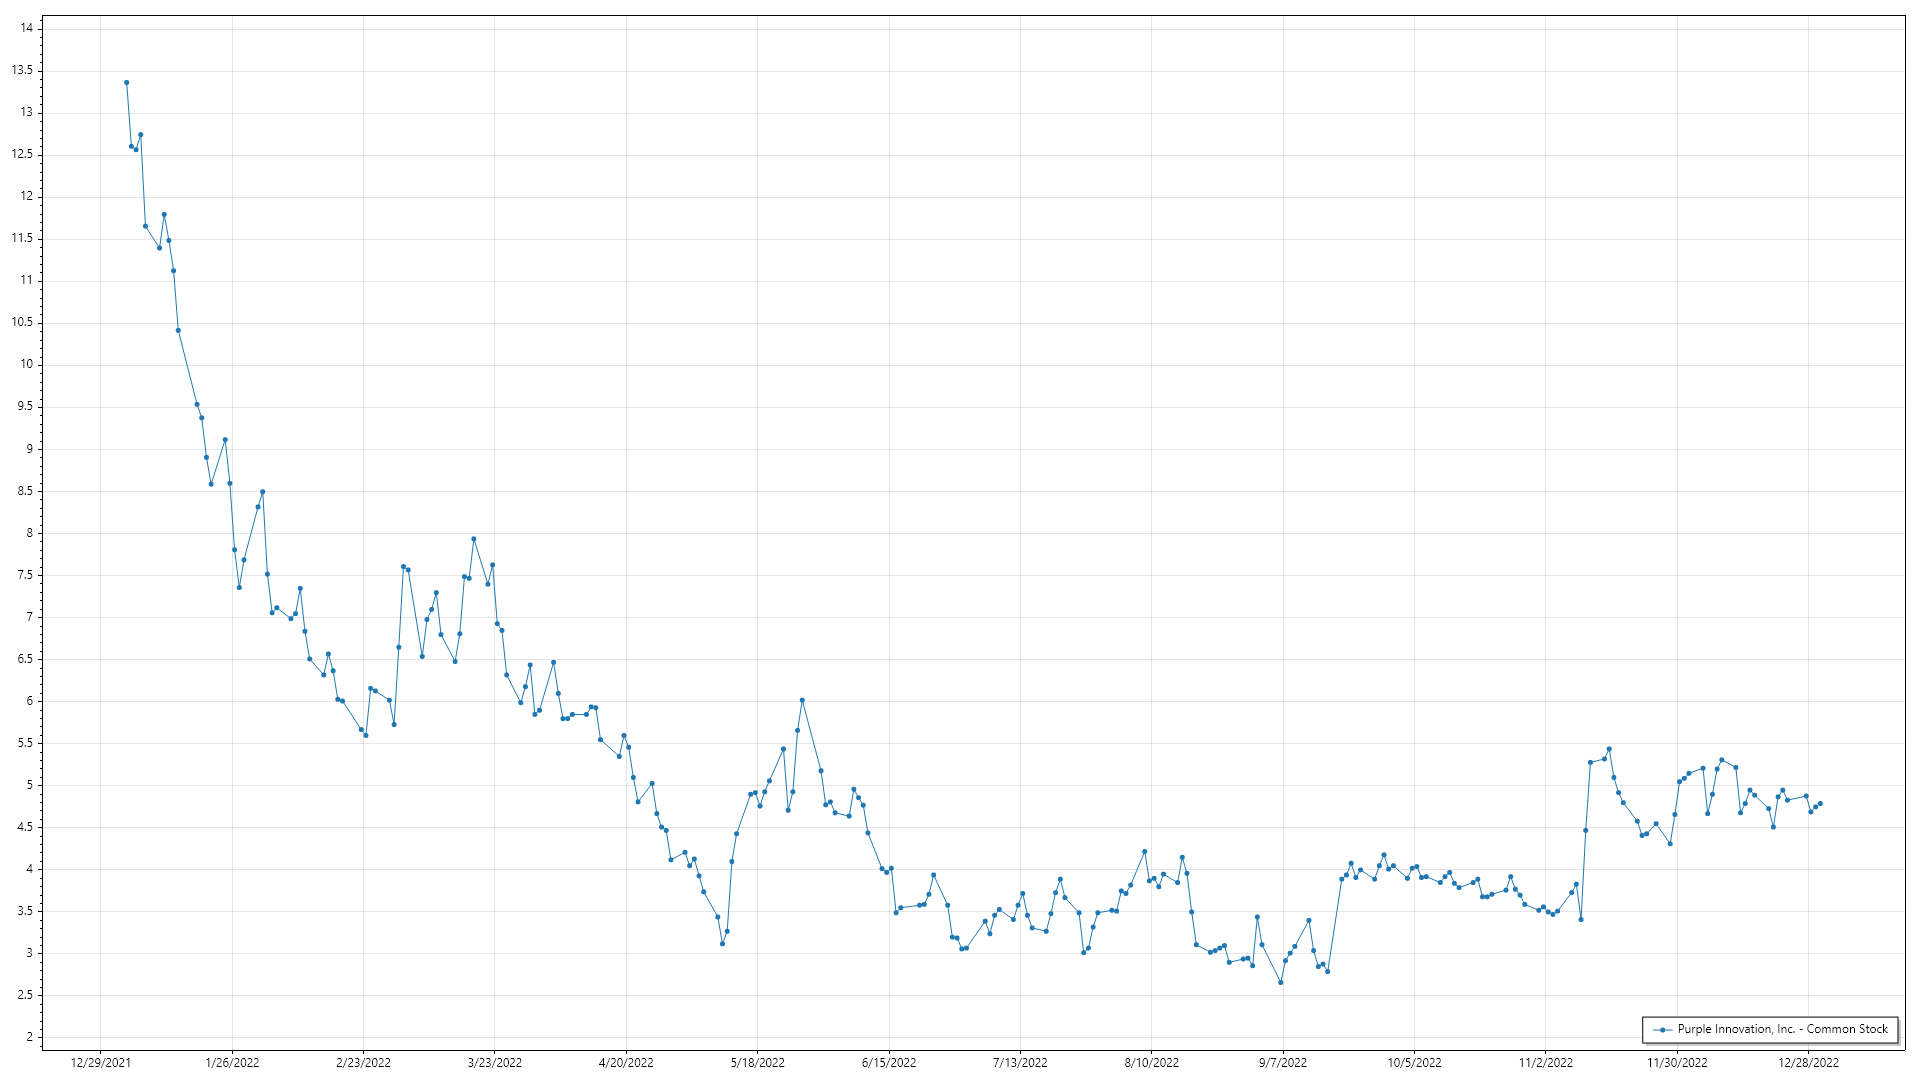Click the 3/23/2022 x-axis date label
This screenshot has height=1080, width=1920.
[495, 1063]
